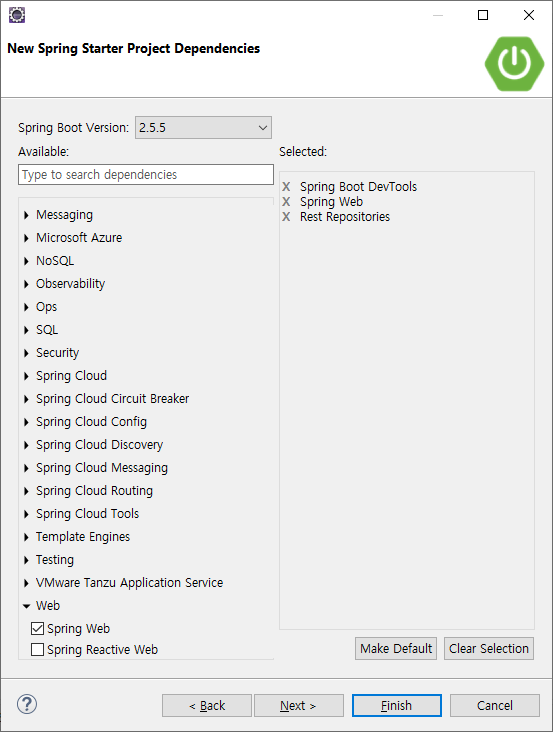Expand the Spring Cloud category
The height and width of the screenshot is (732, 553).
(26, 376)
